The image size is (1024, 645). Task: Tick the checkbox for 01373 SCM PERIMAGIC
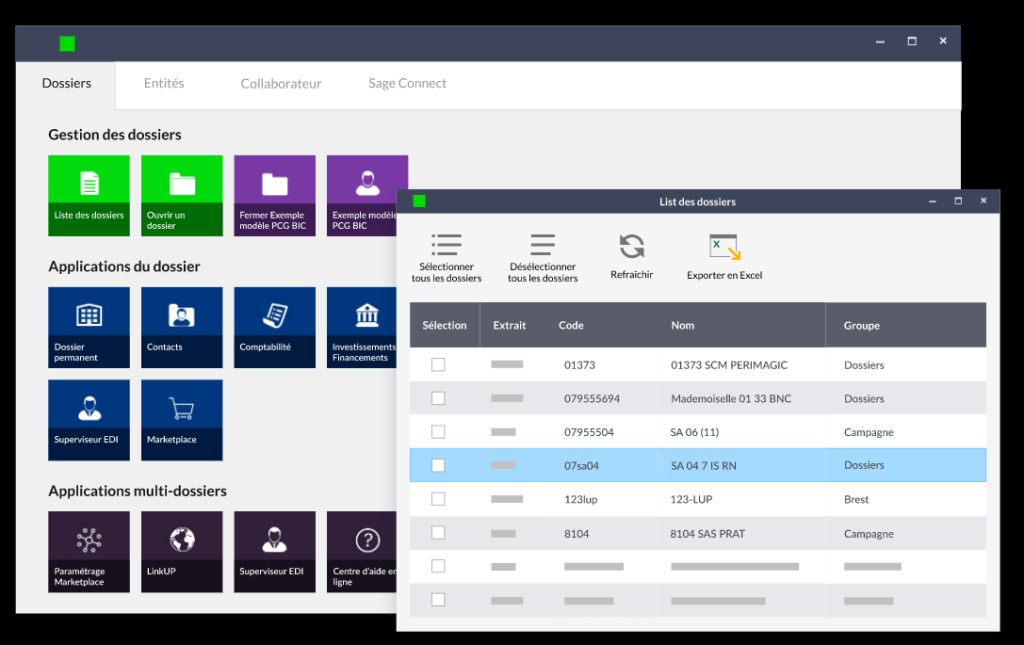438,364
